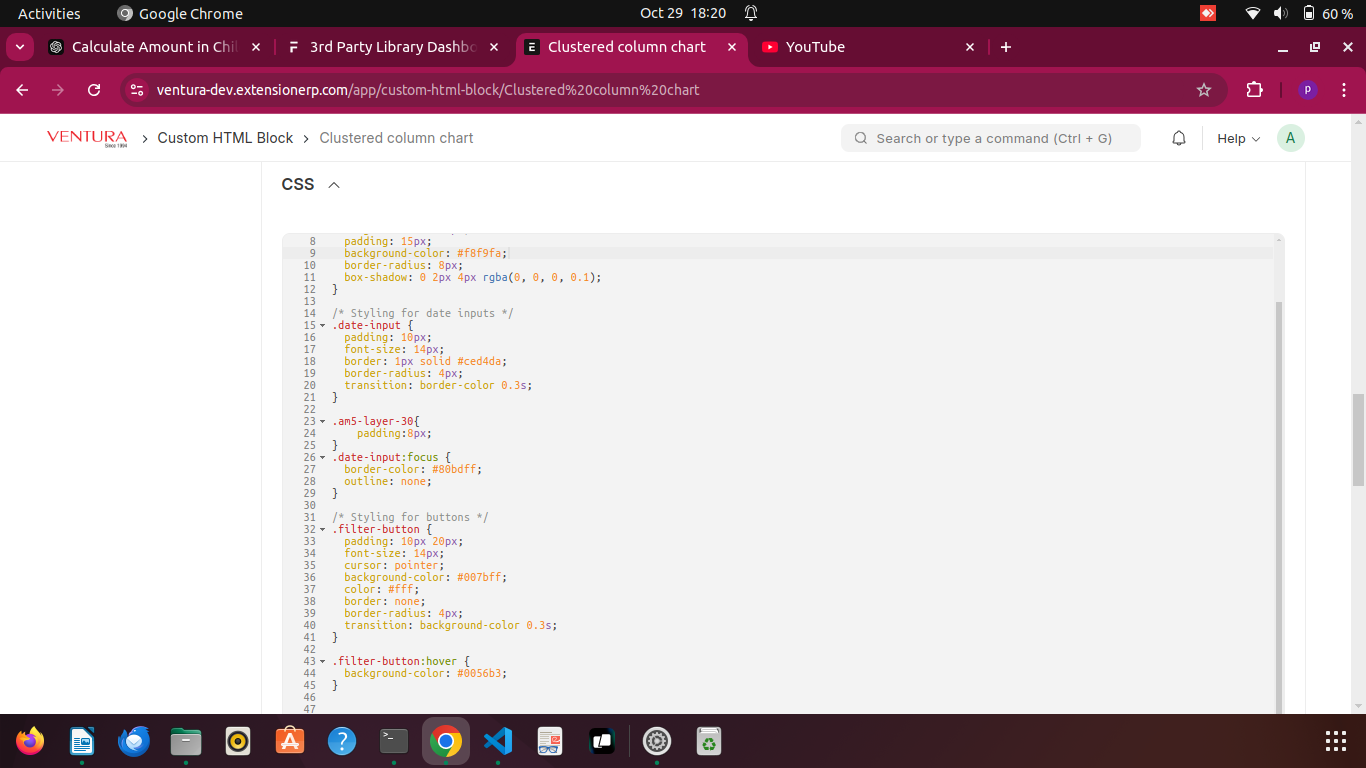Image resolution: width=1366 pixels, height=768 pixels.
Task: Open Activities overview
Action: tap(49, 13)
